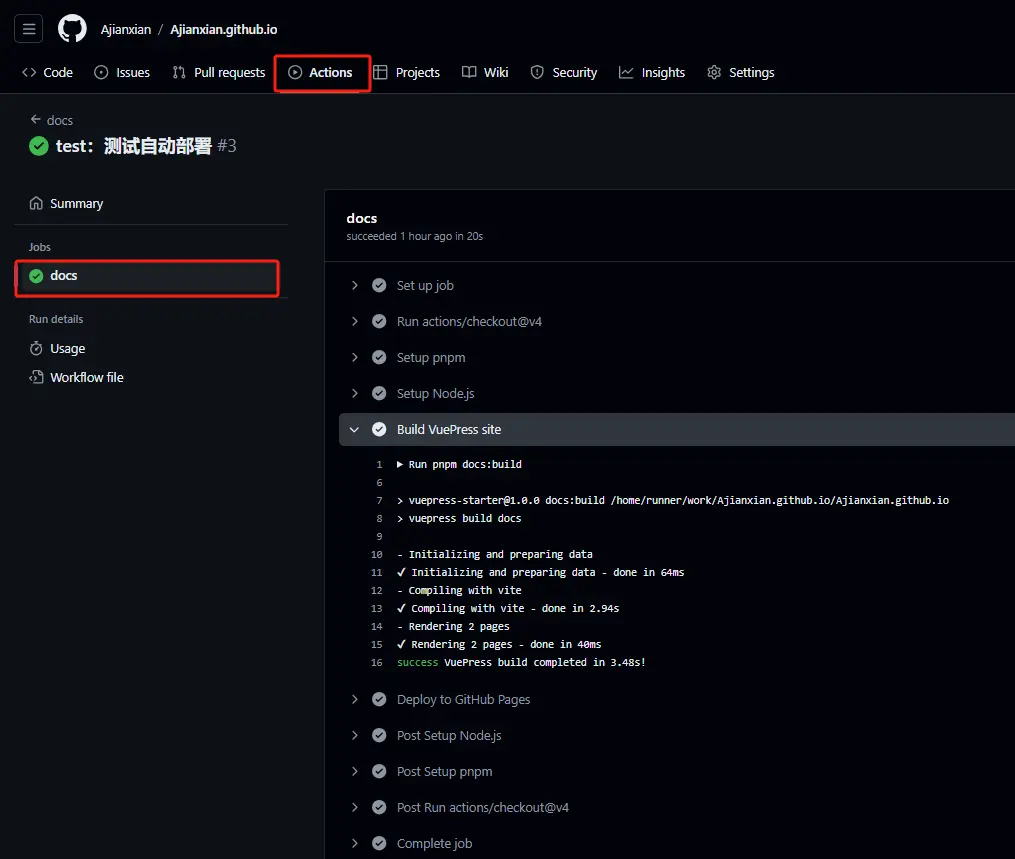Click the Actions play icon
The image size is (1015, 859).
point(295,73)
